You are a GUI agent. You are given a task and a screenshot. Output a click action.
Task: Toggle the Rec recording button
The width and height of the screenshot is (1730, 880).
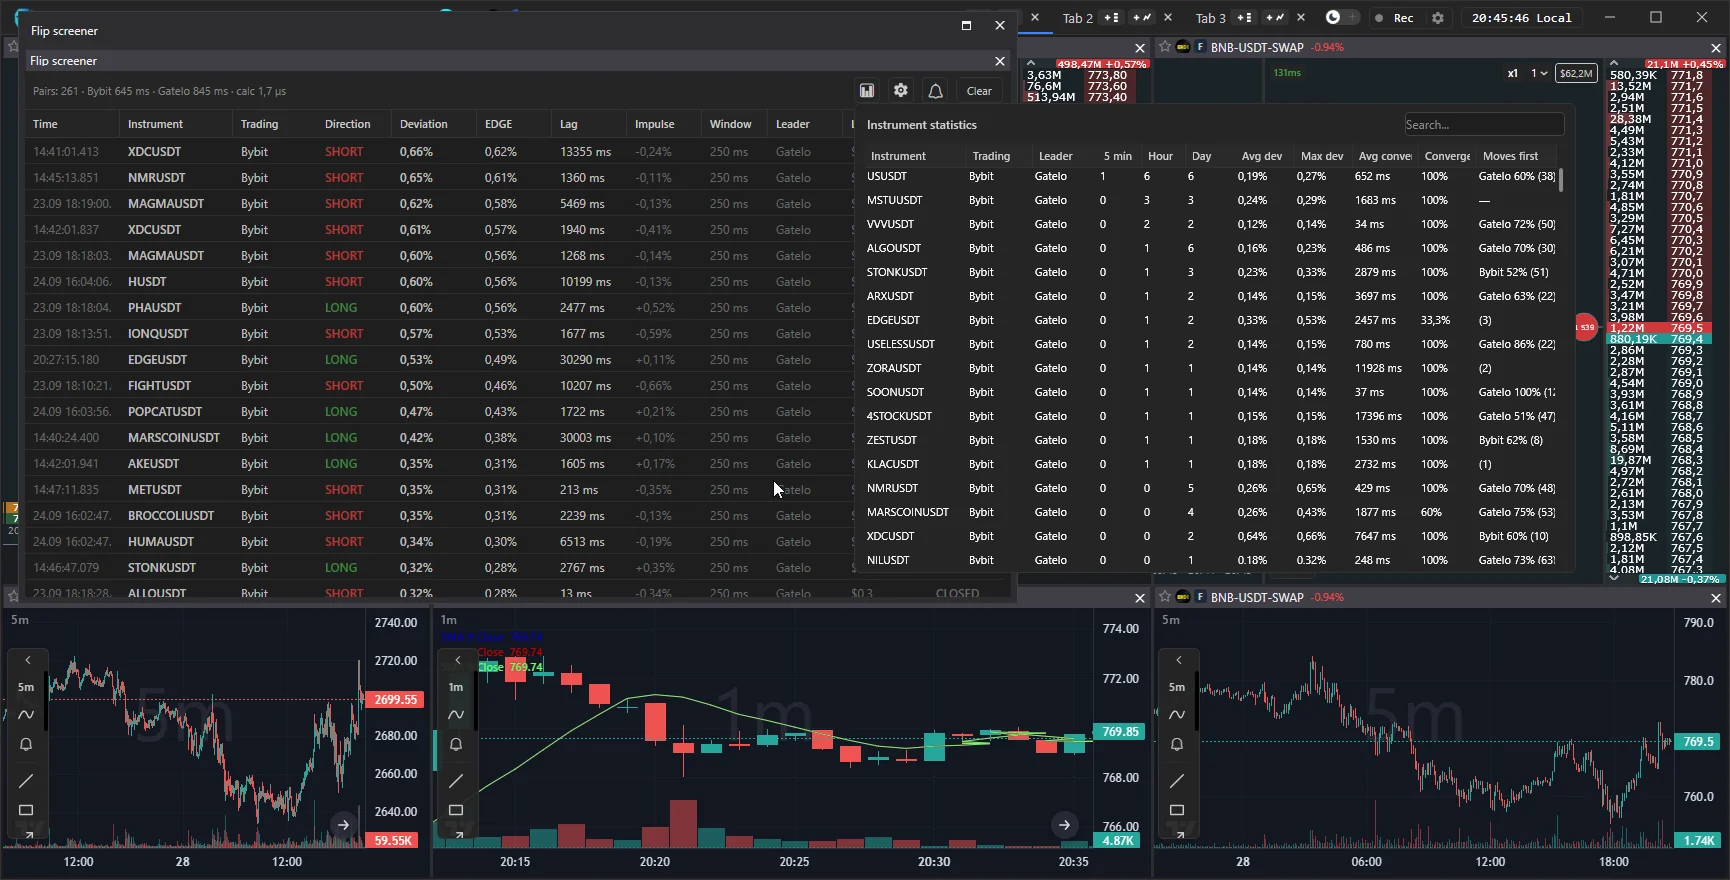click(1394, 18)
